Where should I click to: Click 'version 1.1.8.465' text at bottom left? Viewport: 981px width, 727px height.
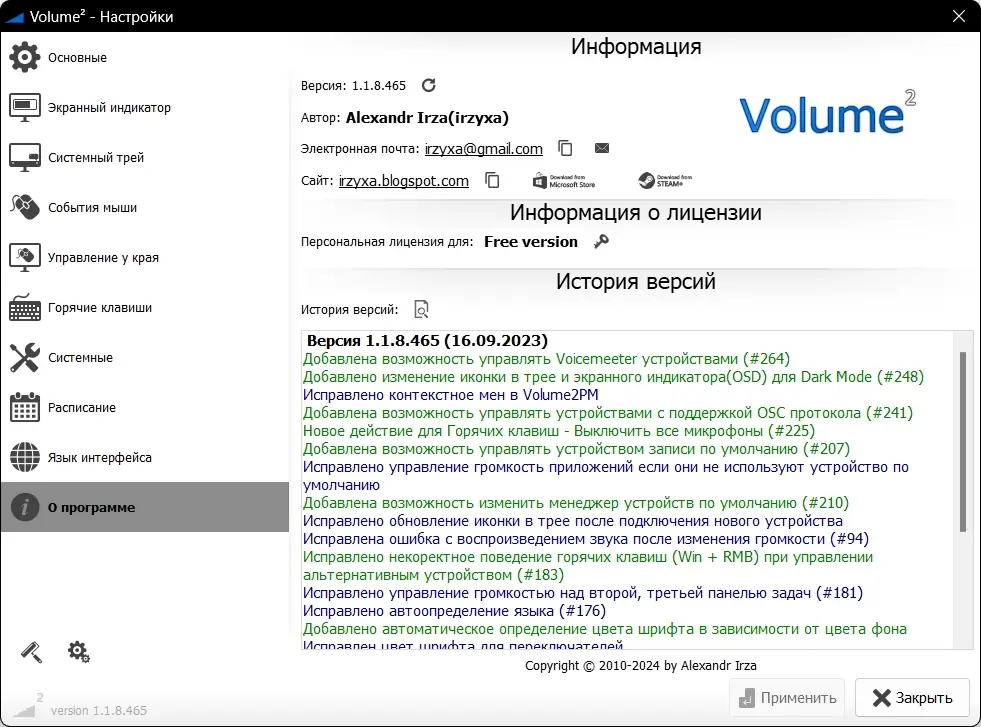tap(99, 711)
